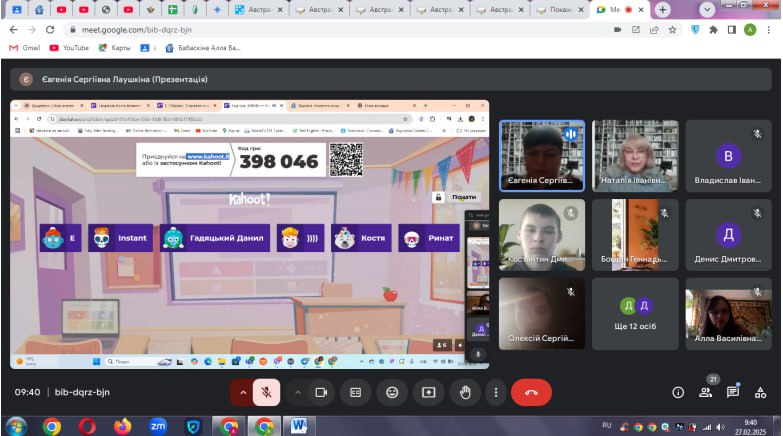This screenshot has width=783, height=436.
Task: Open YouTube bookmark
Action: coord(69,48)
